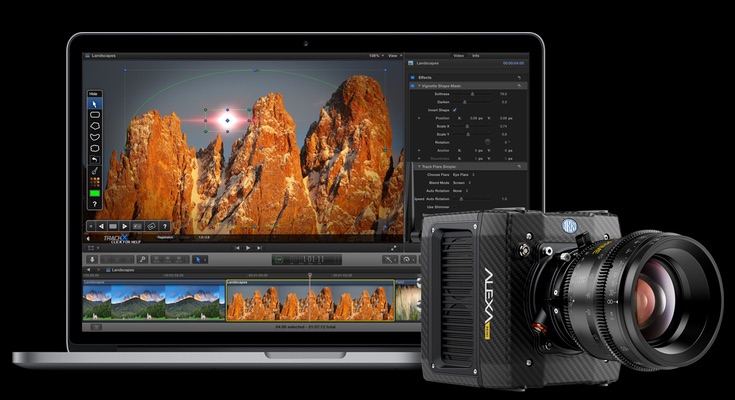Viewport: 735px width, 400px height.
Task: Expand the Position parameter disclosure triangle
Action: 419,118
